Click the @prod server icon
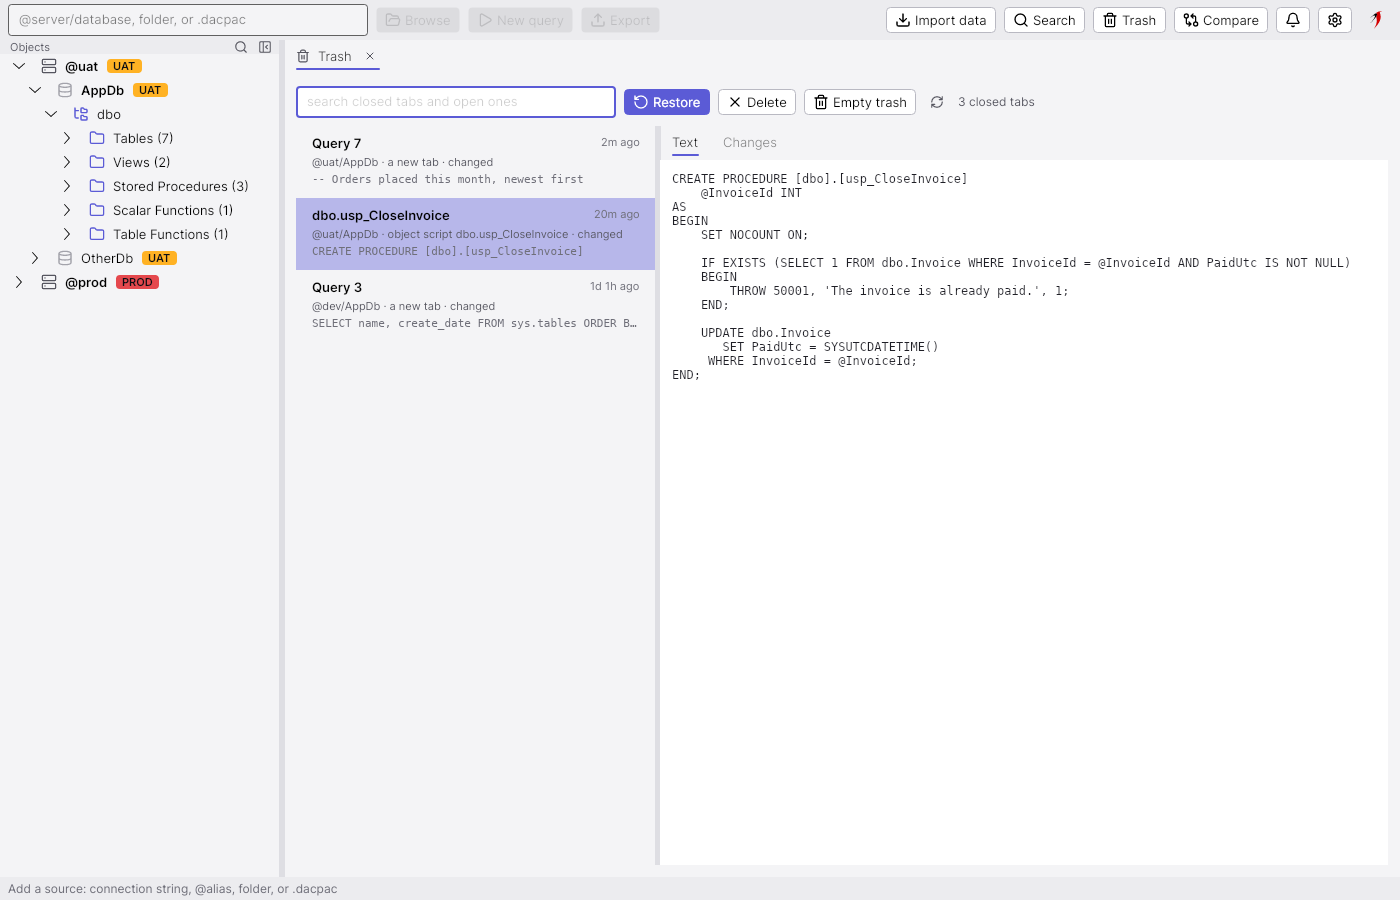The height and width of the screenshot is (900, 1400). point(49,282)
